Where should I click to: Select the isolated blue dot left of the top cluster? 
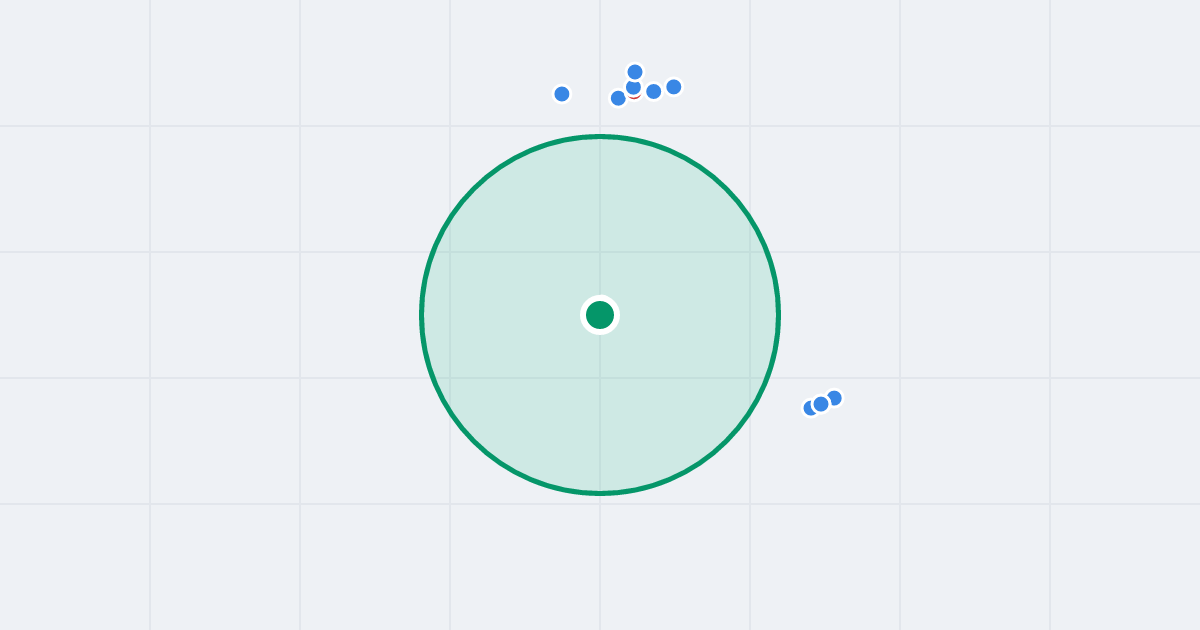562,94
